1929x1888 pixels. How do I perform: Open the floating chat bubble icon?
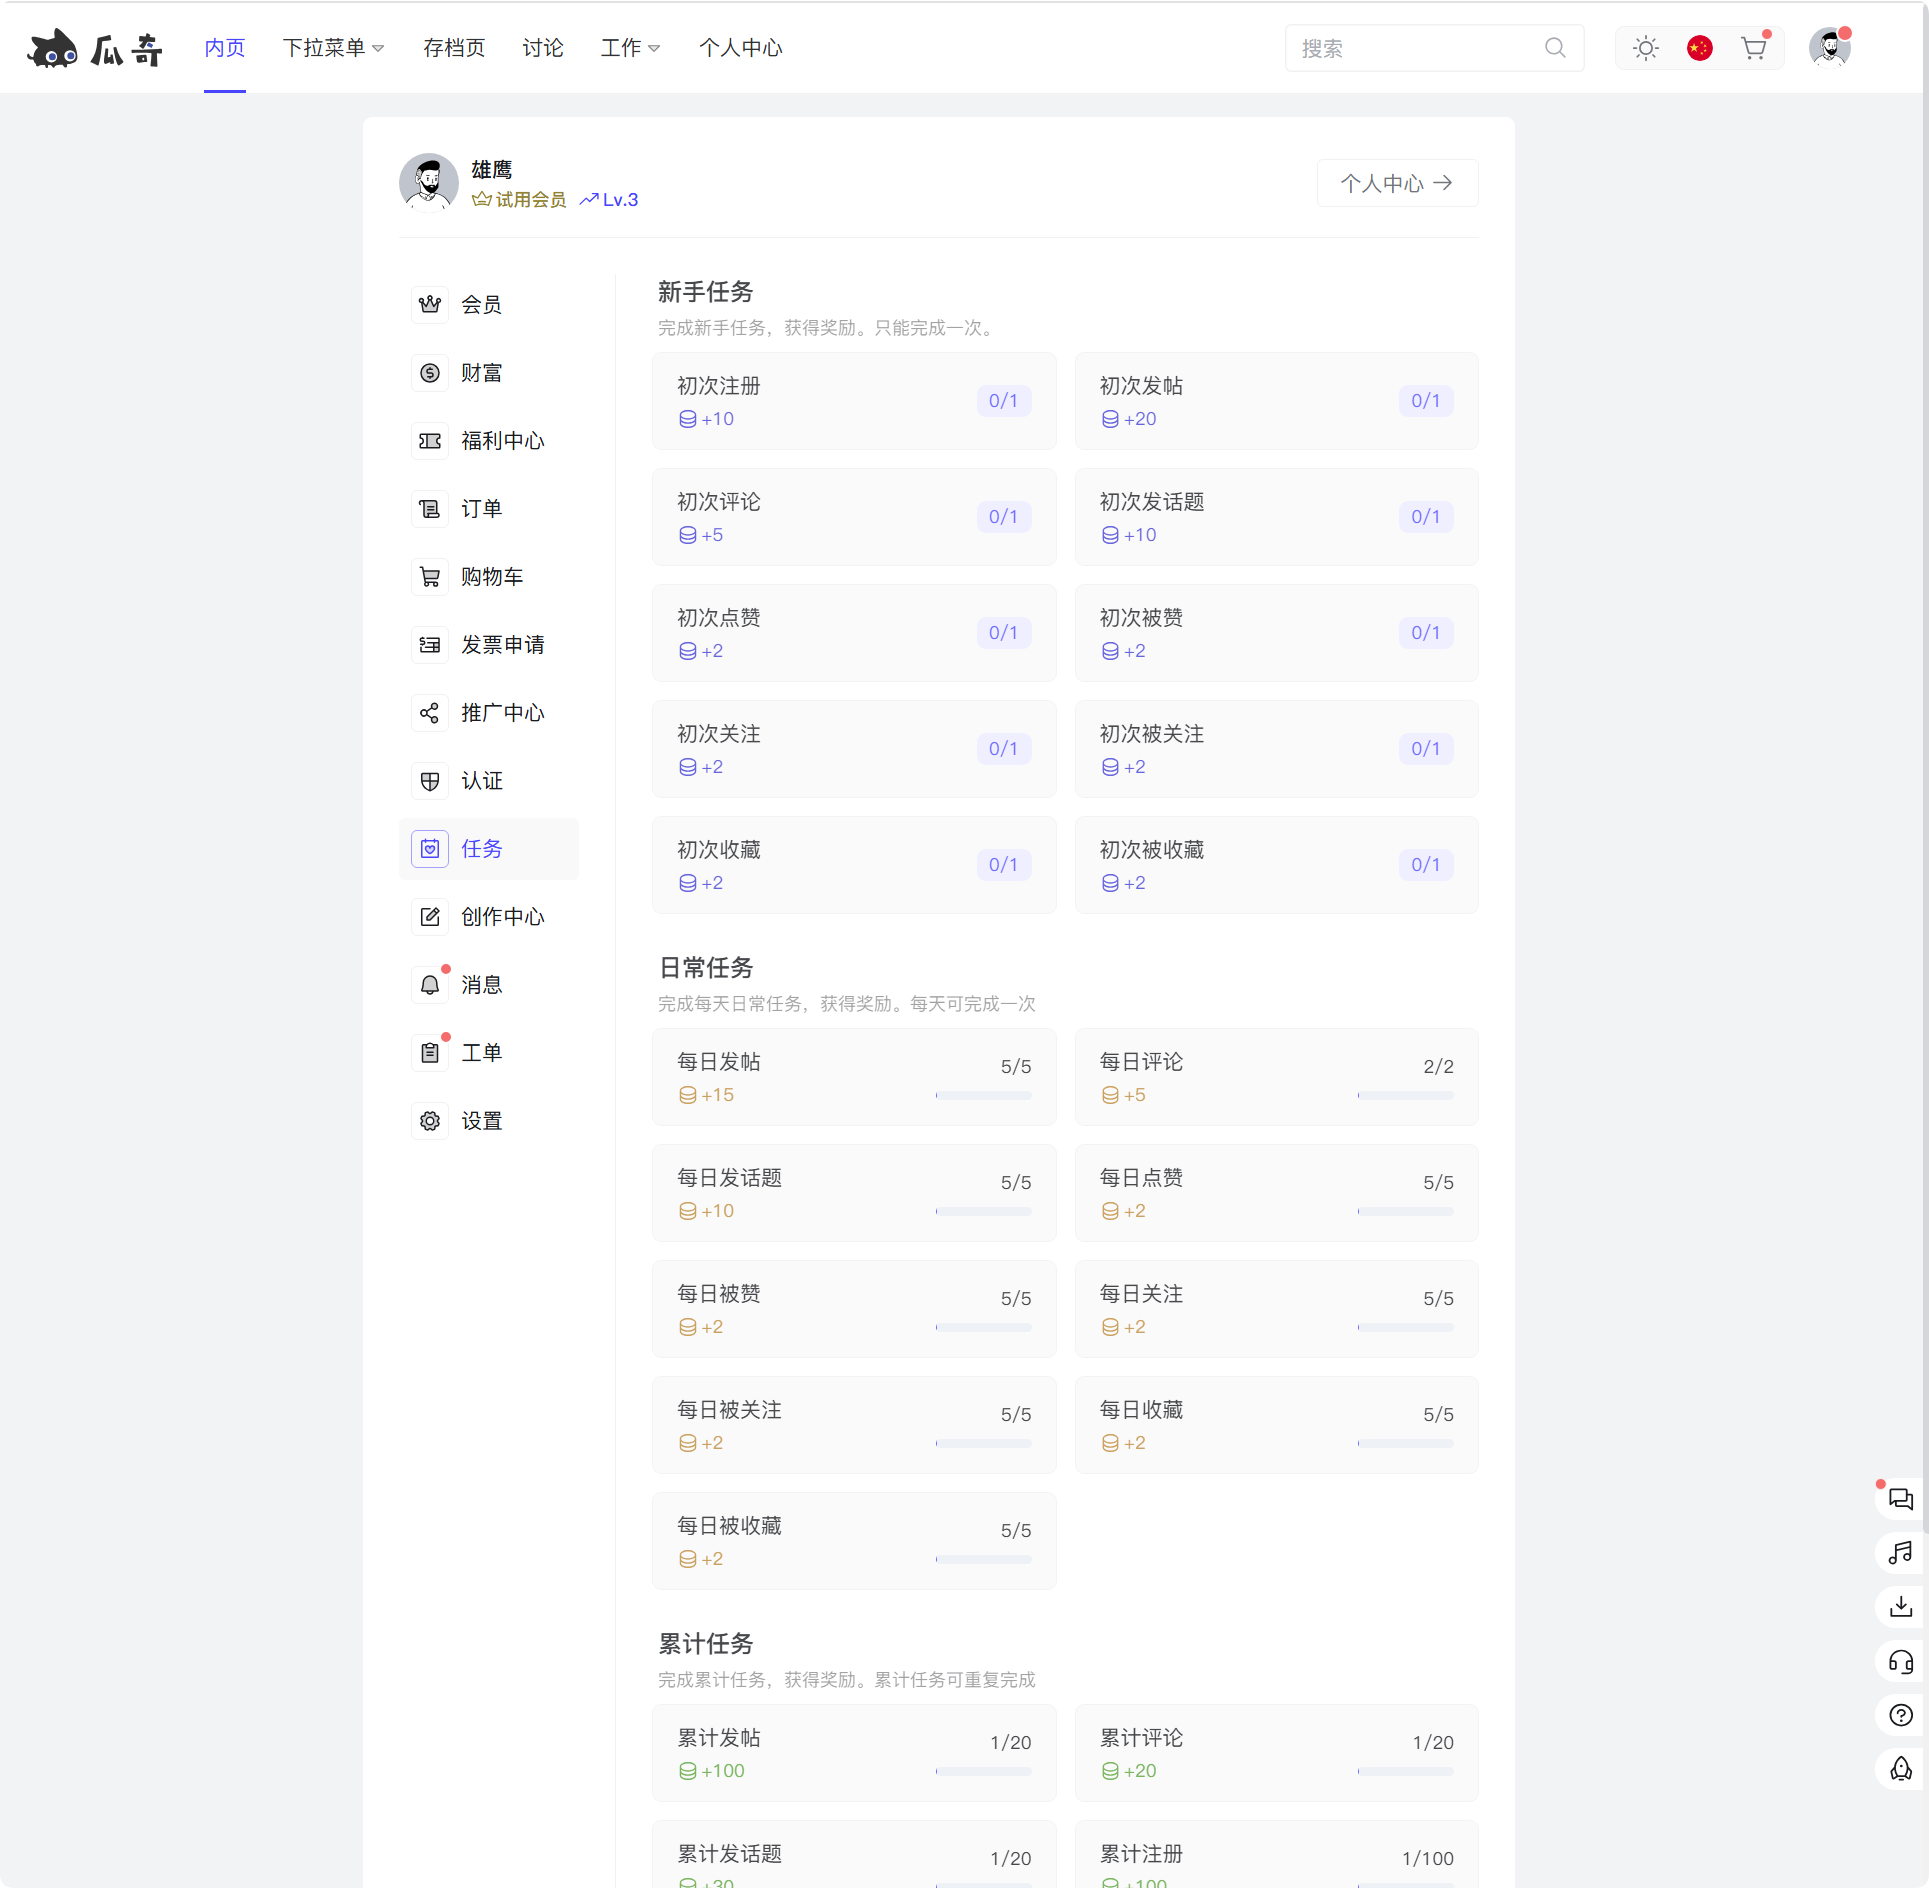(x=1901, y=1499)
